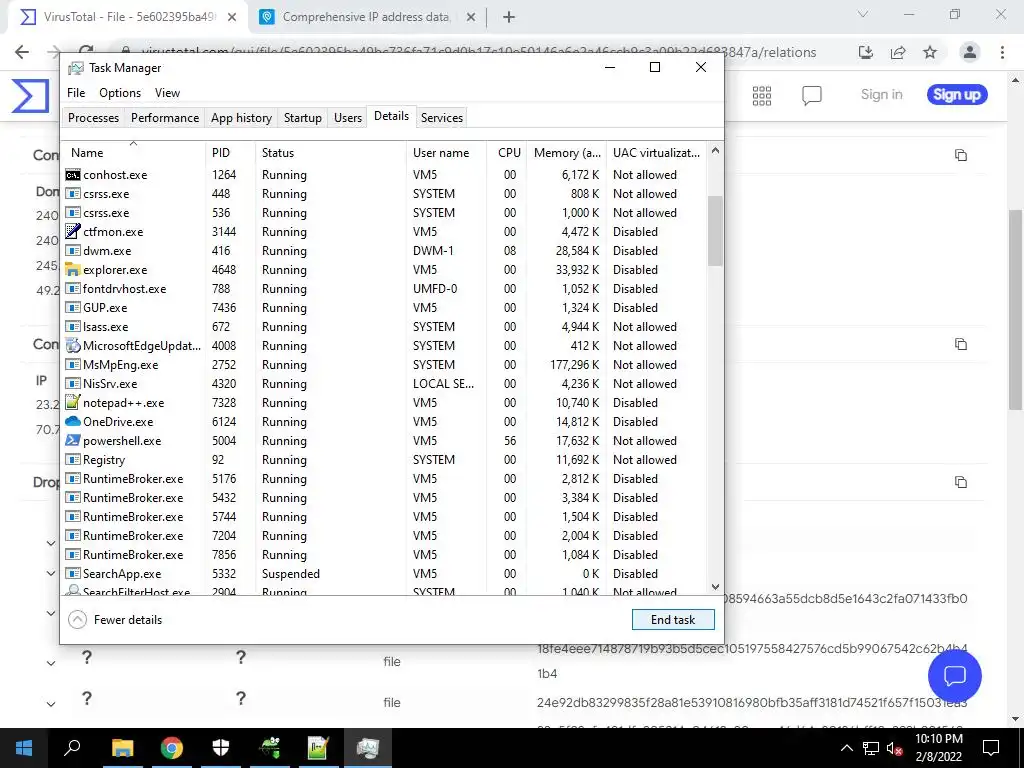This screenshot has width=1024, height=768.
Task: Switch to the Processes tab
Action: coord(93,118)
